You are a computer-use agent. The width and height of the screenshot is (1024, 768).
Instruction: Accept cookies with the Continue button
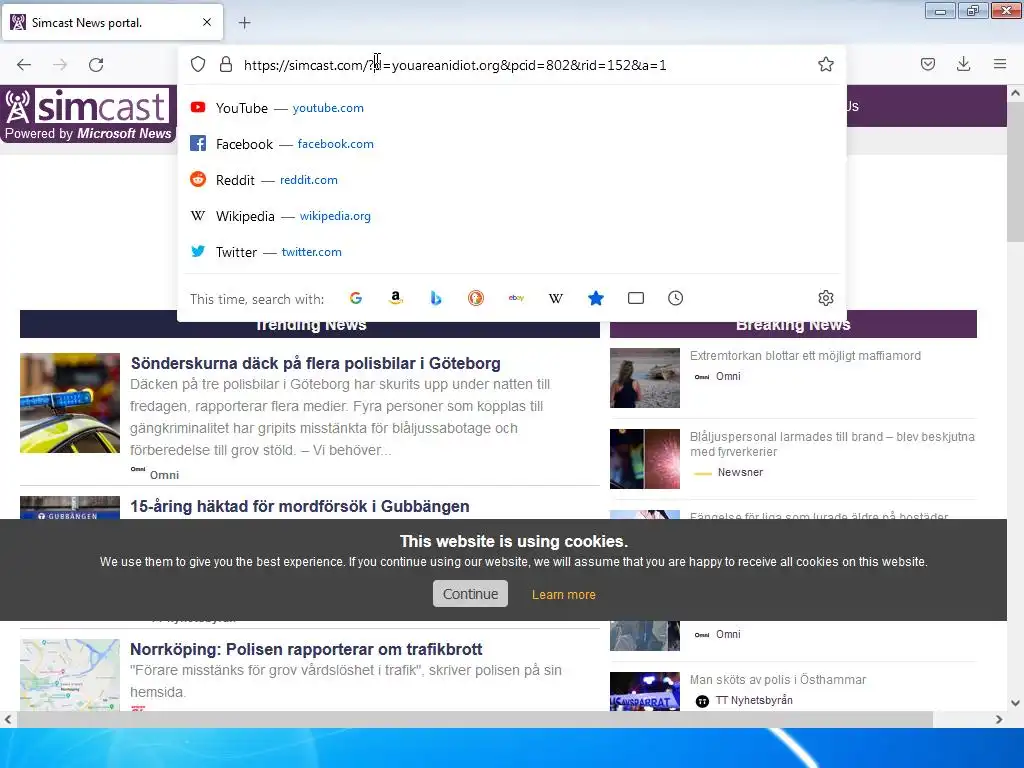point(470,594)
